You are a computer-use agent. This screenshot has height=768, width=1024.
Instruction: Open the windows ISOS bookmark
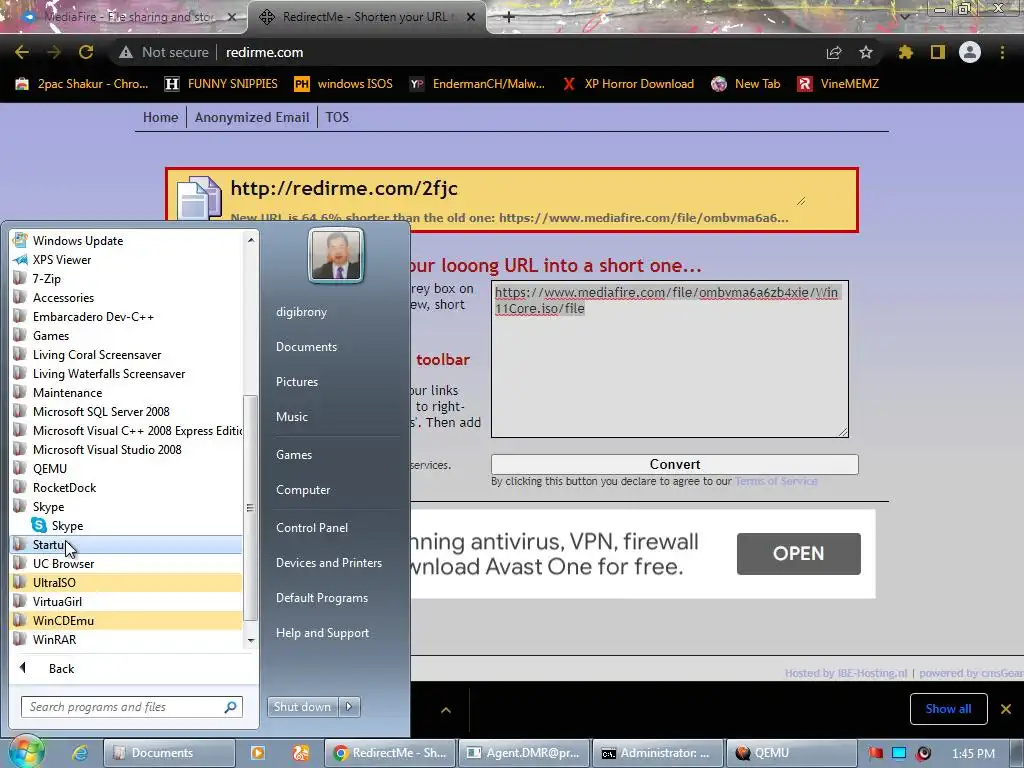(344, 84)
